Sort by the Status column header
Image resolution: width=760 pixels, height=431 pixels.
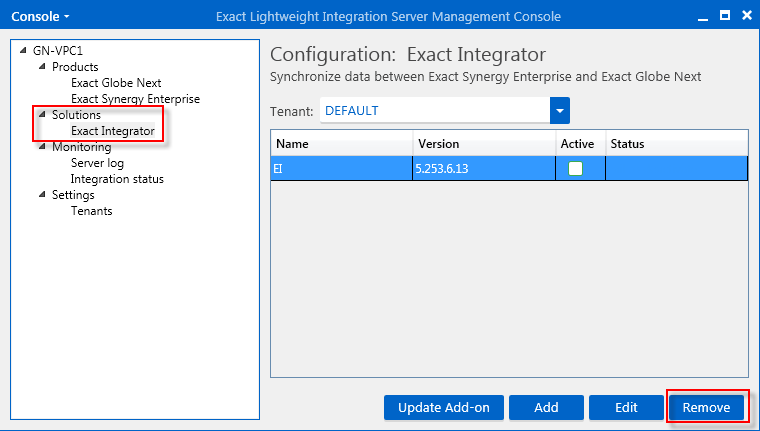(677, 144)
